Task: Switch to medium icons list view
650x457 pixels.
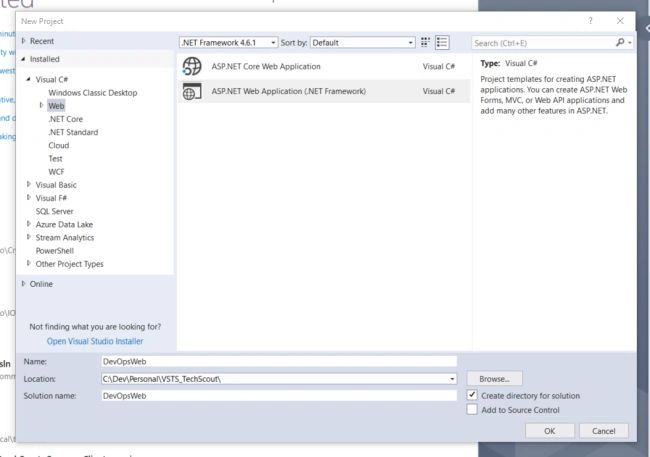Action: click(x=442, y=42)
